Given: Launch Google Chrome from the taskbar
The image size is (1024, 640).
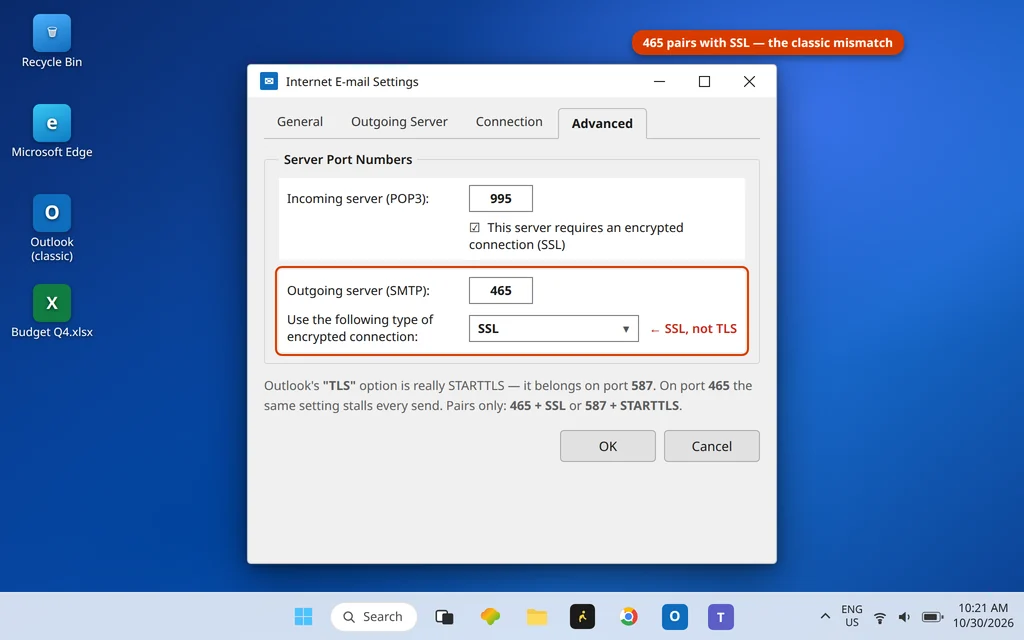Looking at the screenshot, I should coord(629,616).
